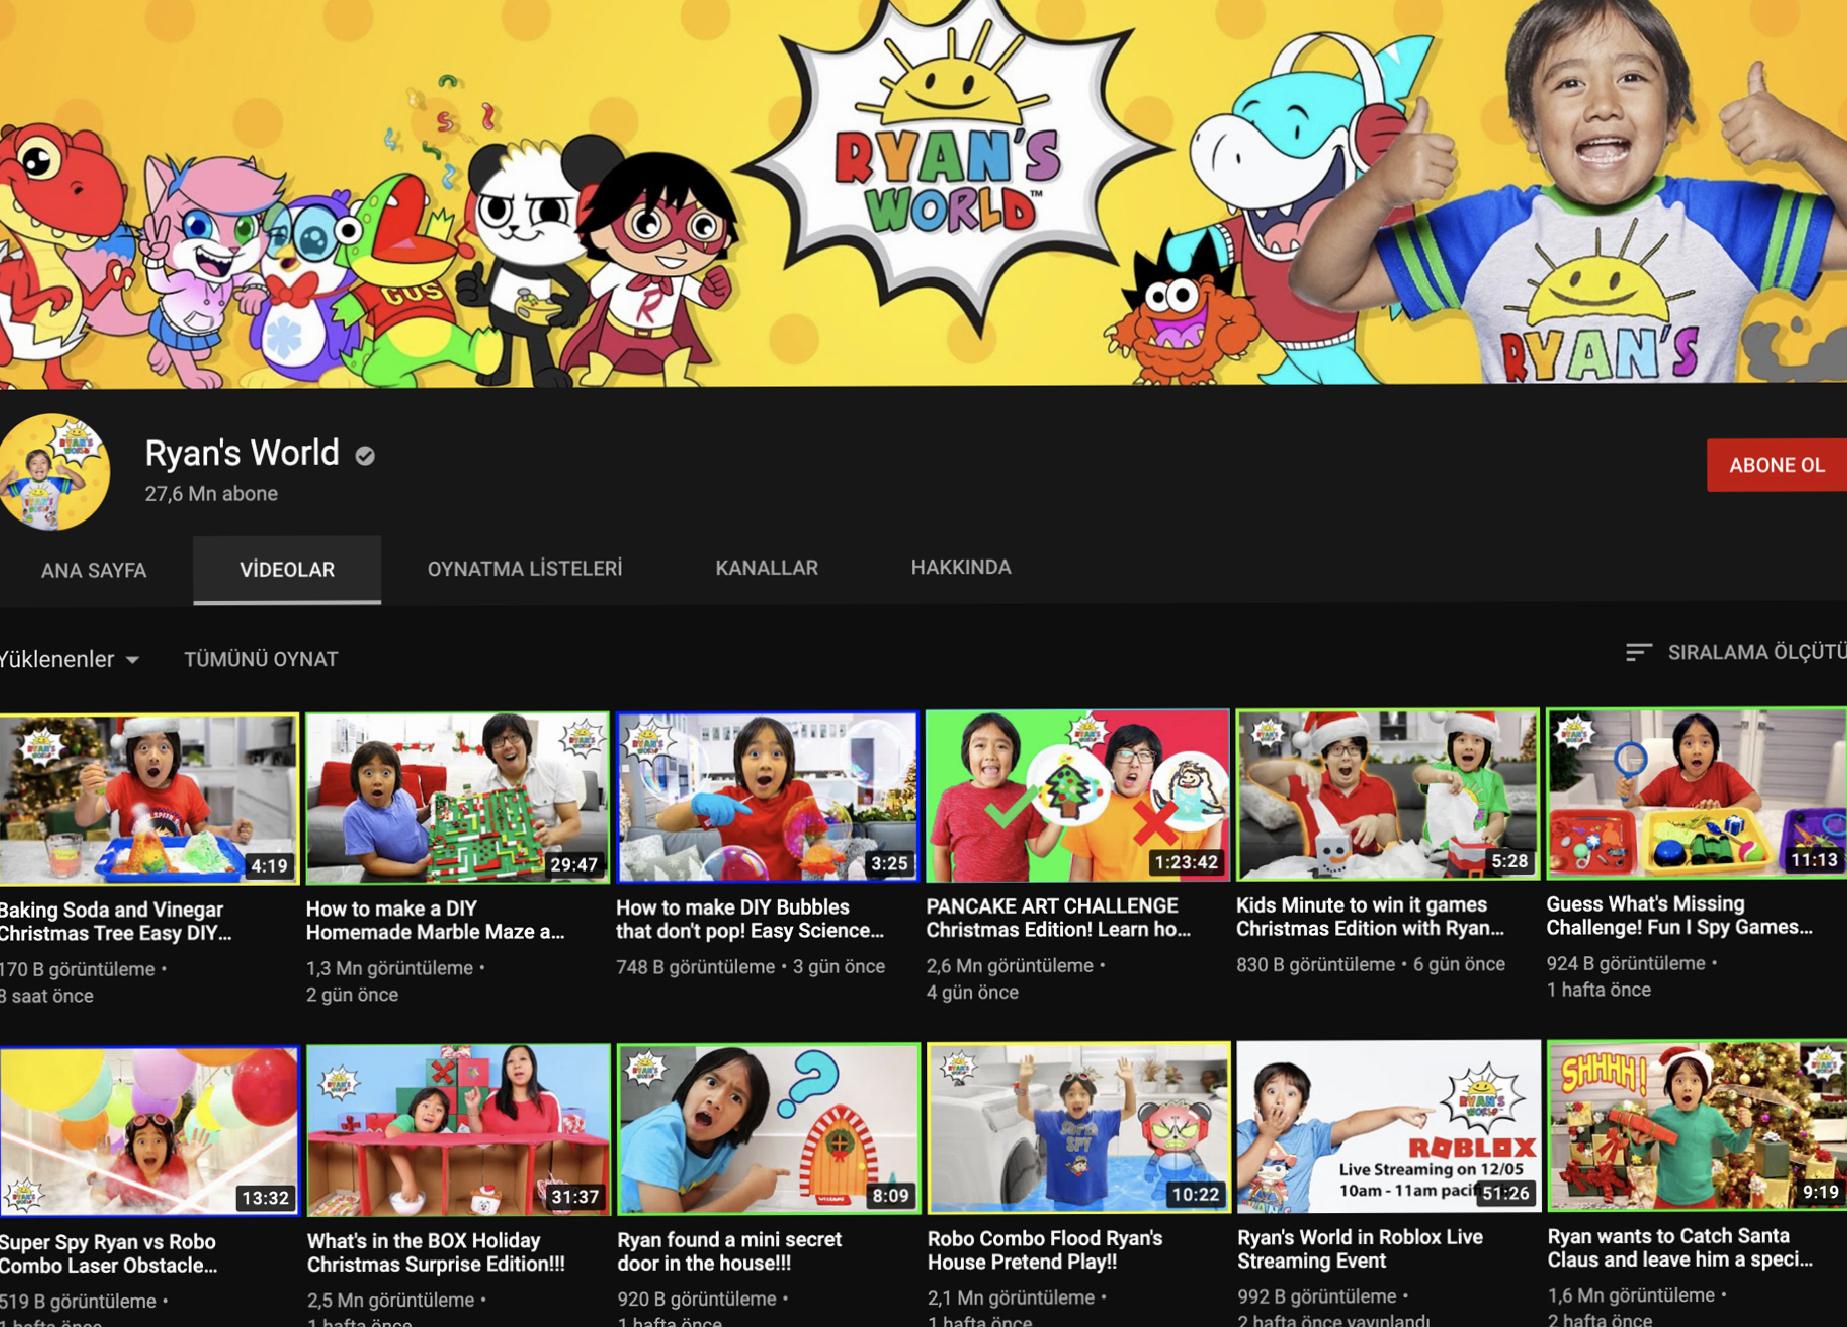Viewport: 1847px width, 1327px height.
Task: Open the What's in the BOX Holiday thumbnail
Action: (x=458, y=1130)
